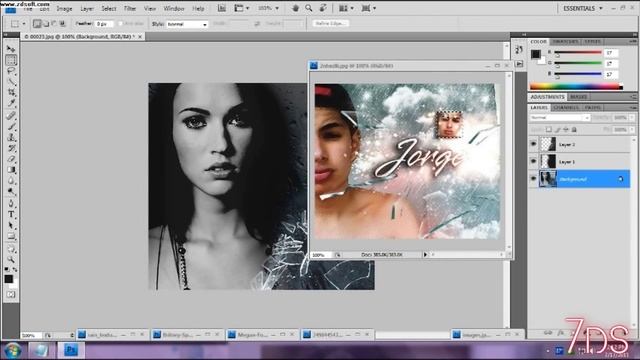Open the Help menu
Screen dimensions: 640x360
[x=198, y=9]
